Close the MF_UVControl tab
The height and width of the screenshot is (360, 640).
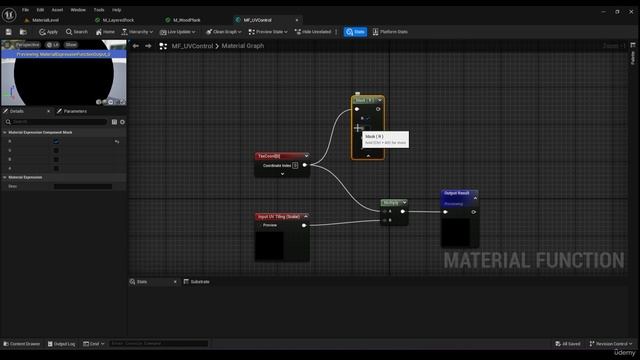[x=297, y=20]
